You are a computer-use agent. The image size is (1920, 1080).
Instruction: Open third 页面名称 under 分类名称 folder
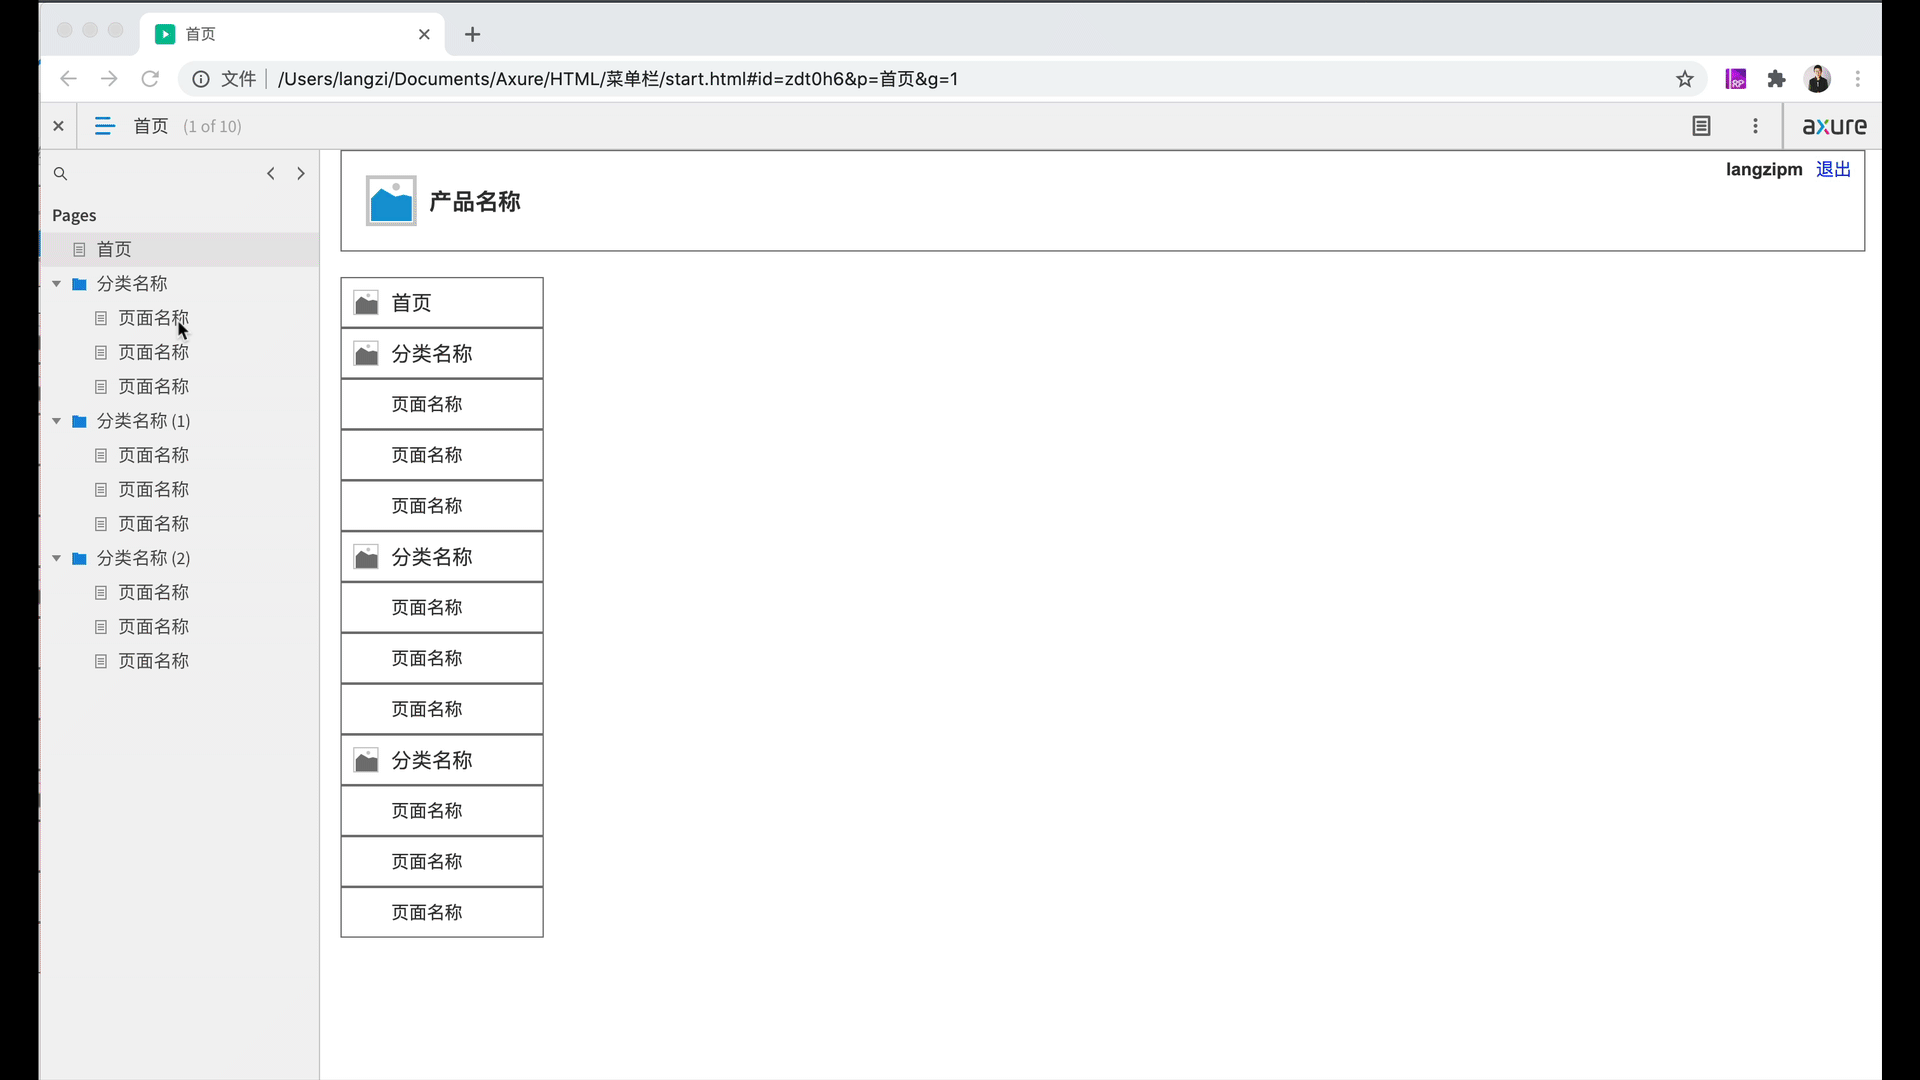coord(153,386)
